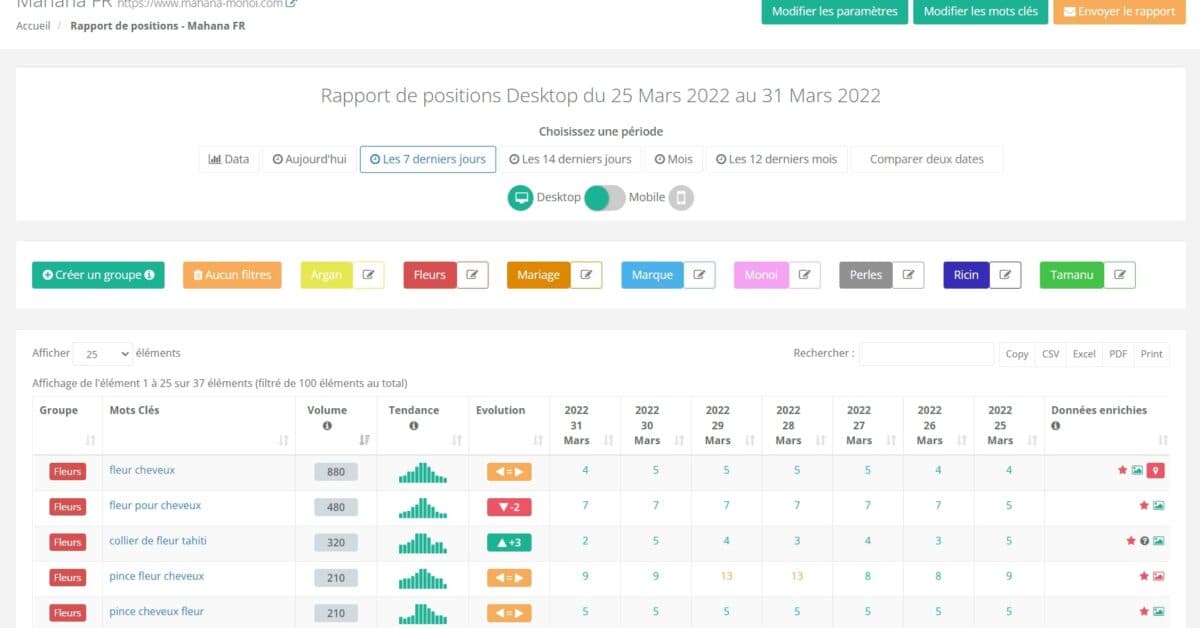
Task: Filter by the dark blue Ricin group tag
Action: [x=966, y=275]
